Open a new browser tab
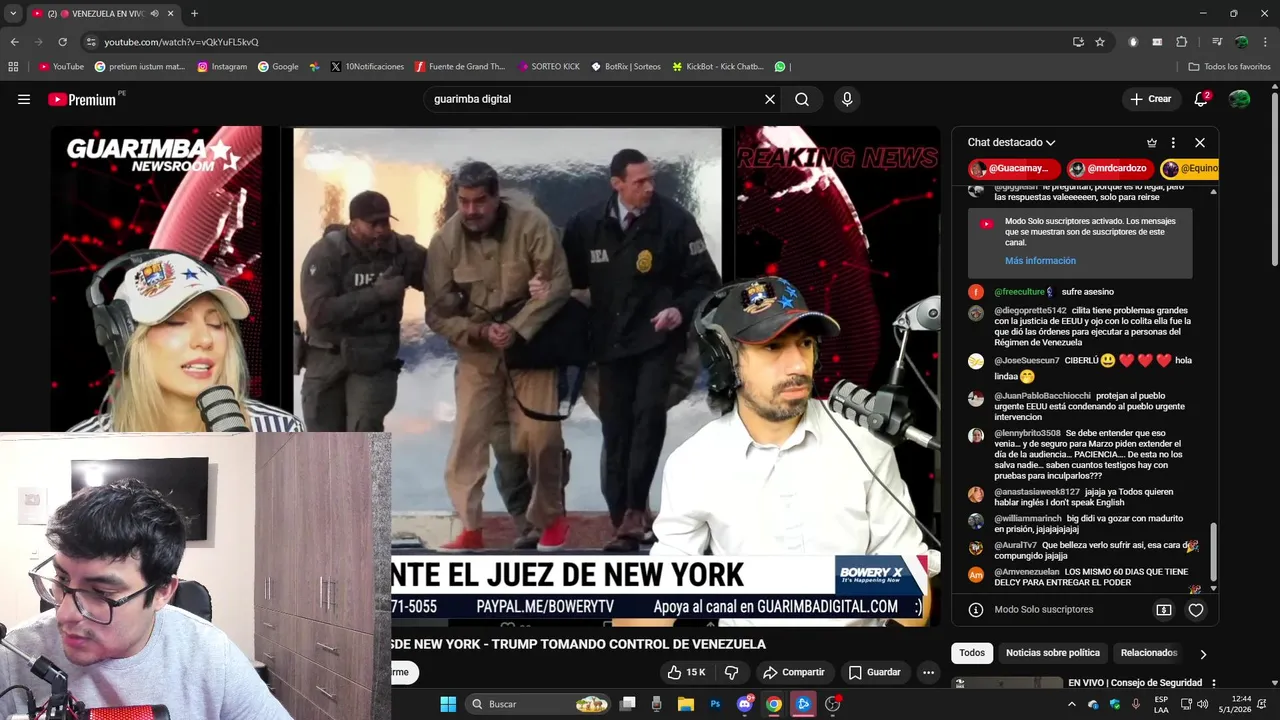1280x720 pixels. pos(194,14)
